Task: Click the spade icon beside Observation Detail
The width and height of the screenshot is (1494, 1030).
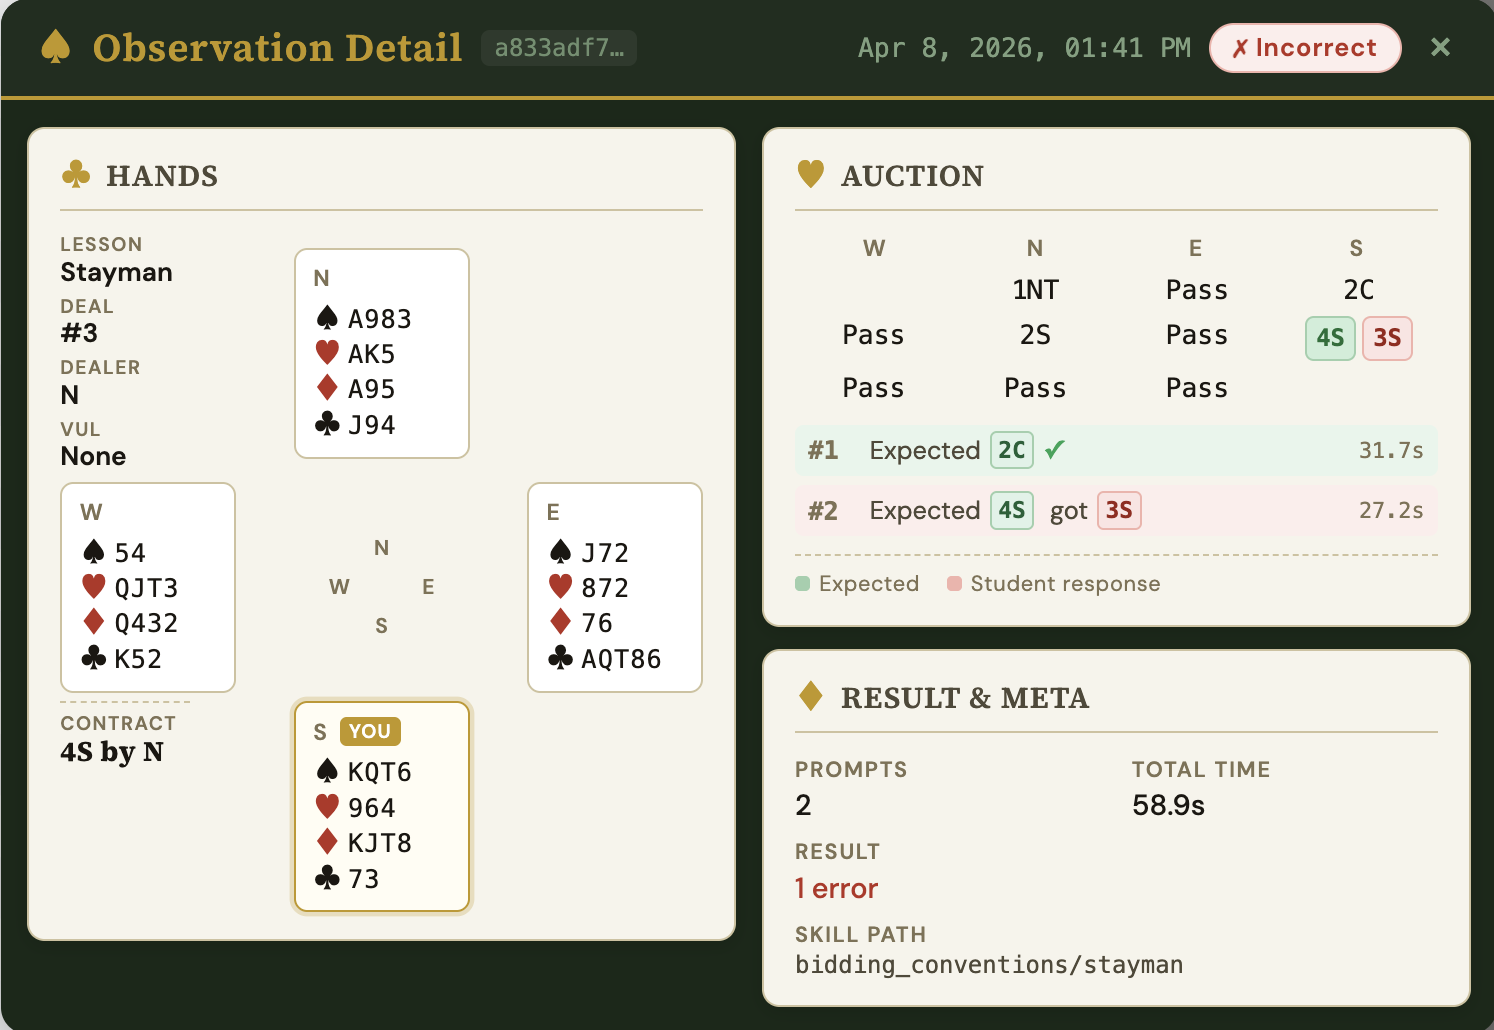Action: tap(56, 47)
